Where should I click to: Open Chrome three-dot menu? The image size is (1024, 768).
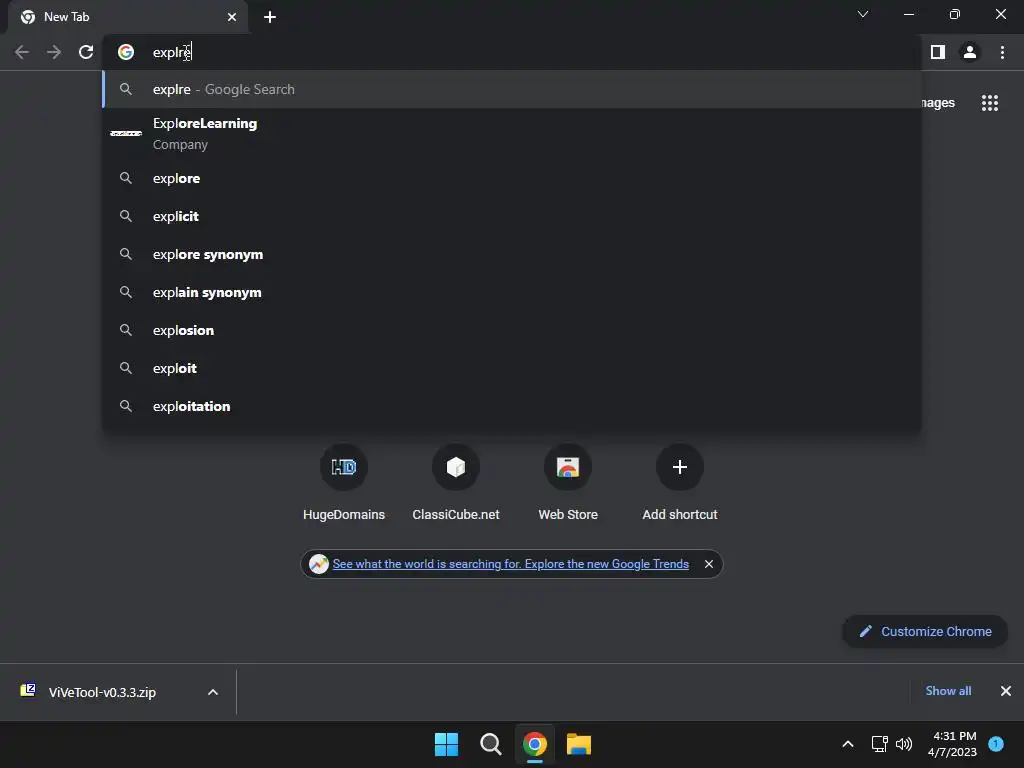click(1002, 52)
